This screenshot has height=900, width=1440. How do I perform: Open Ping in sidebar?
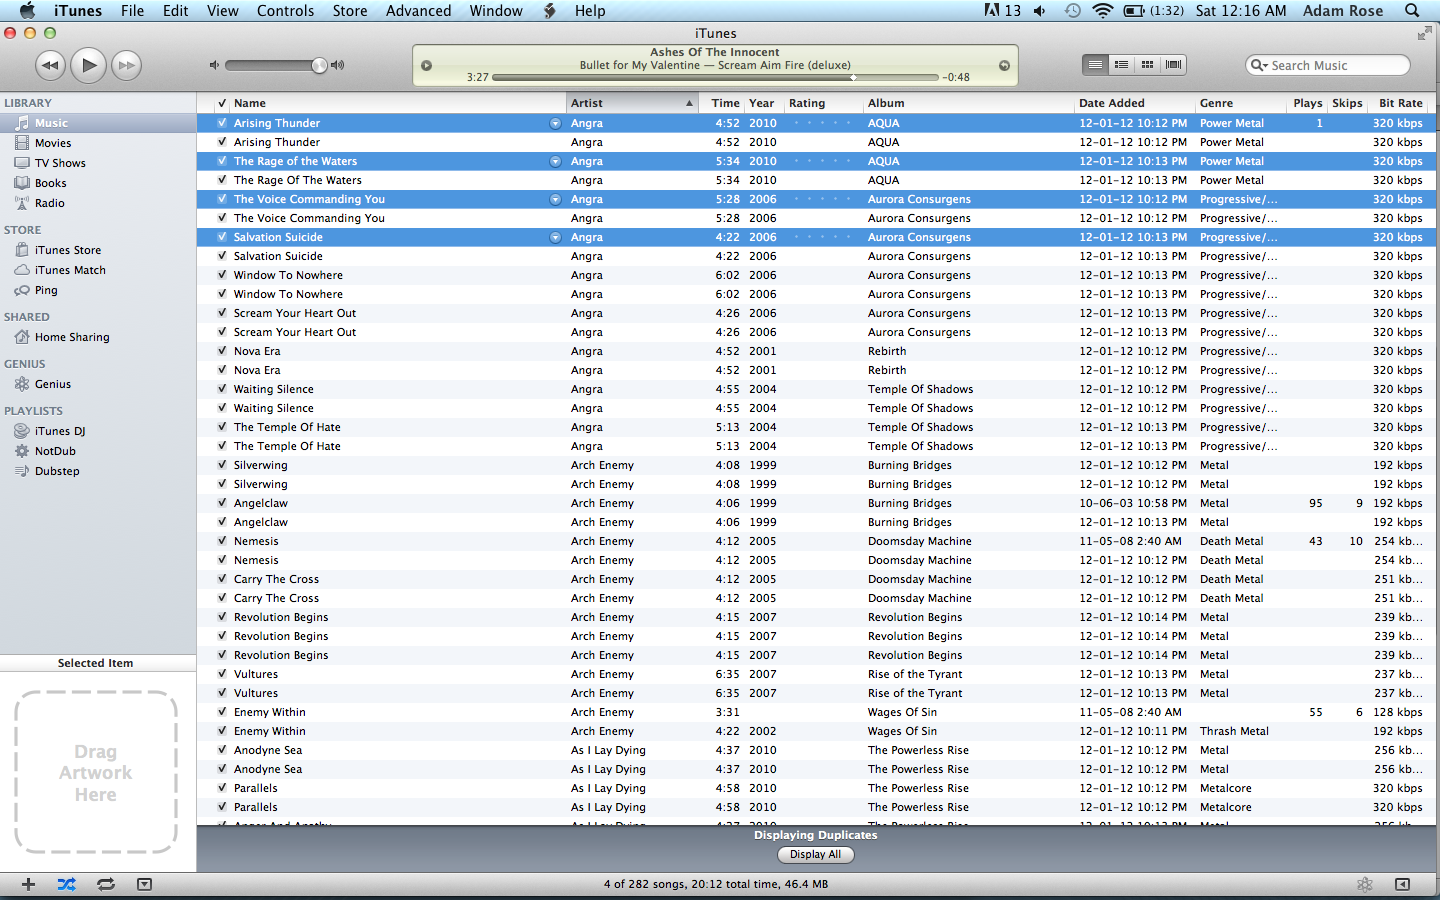98,290
